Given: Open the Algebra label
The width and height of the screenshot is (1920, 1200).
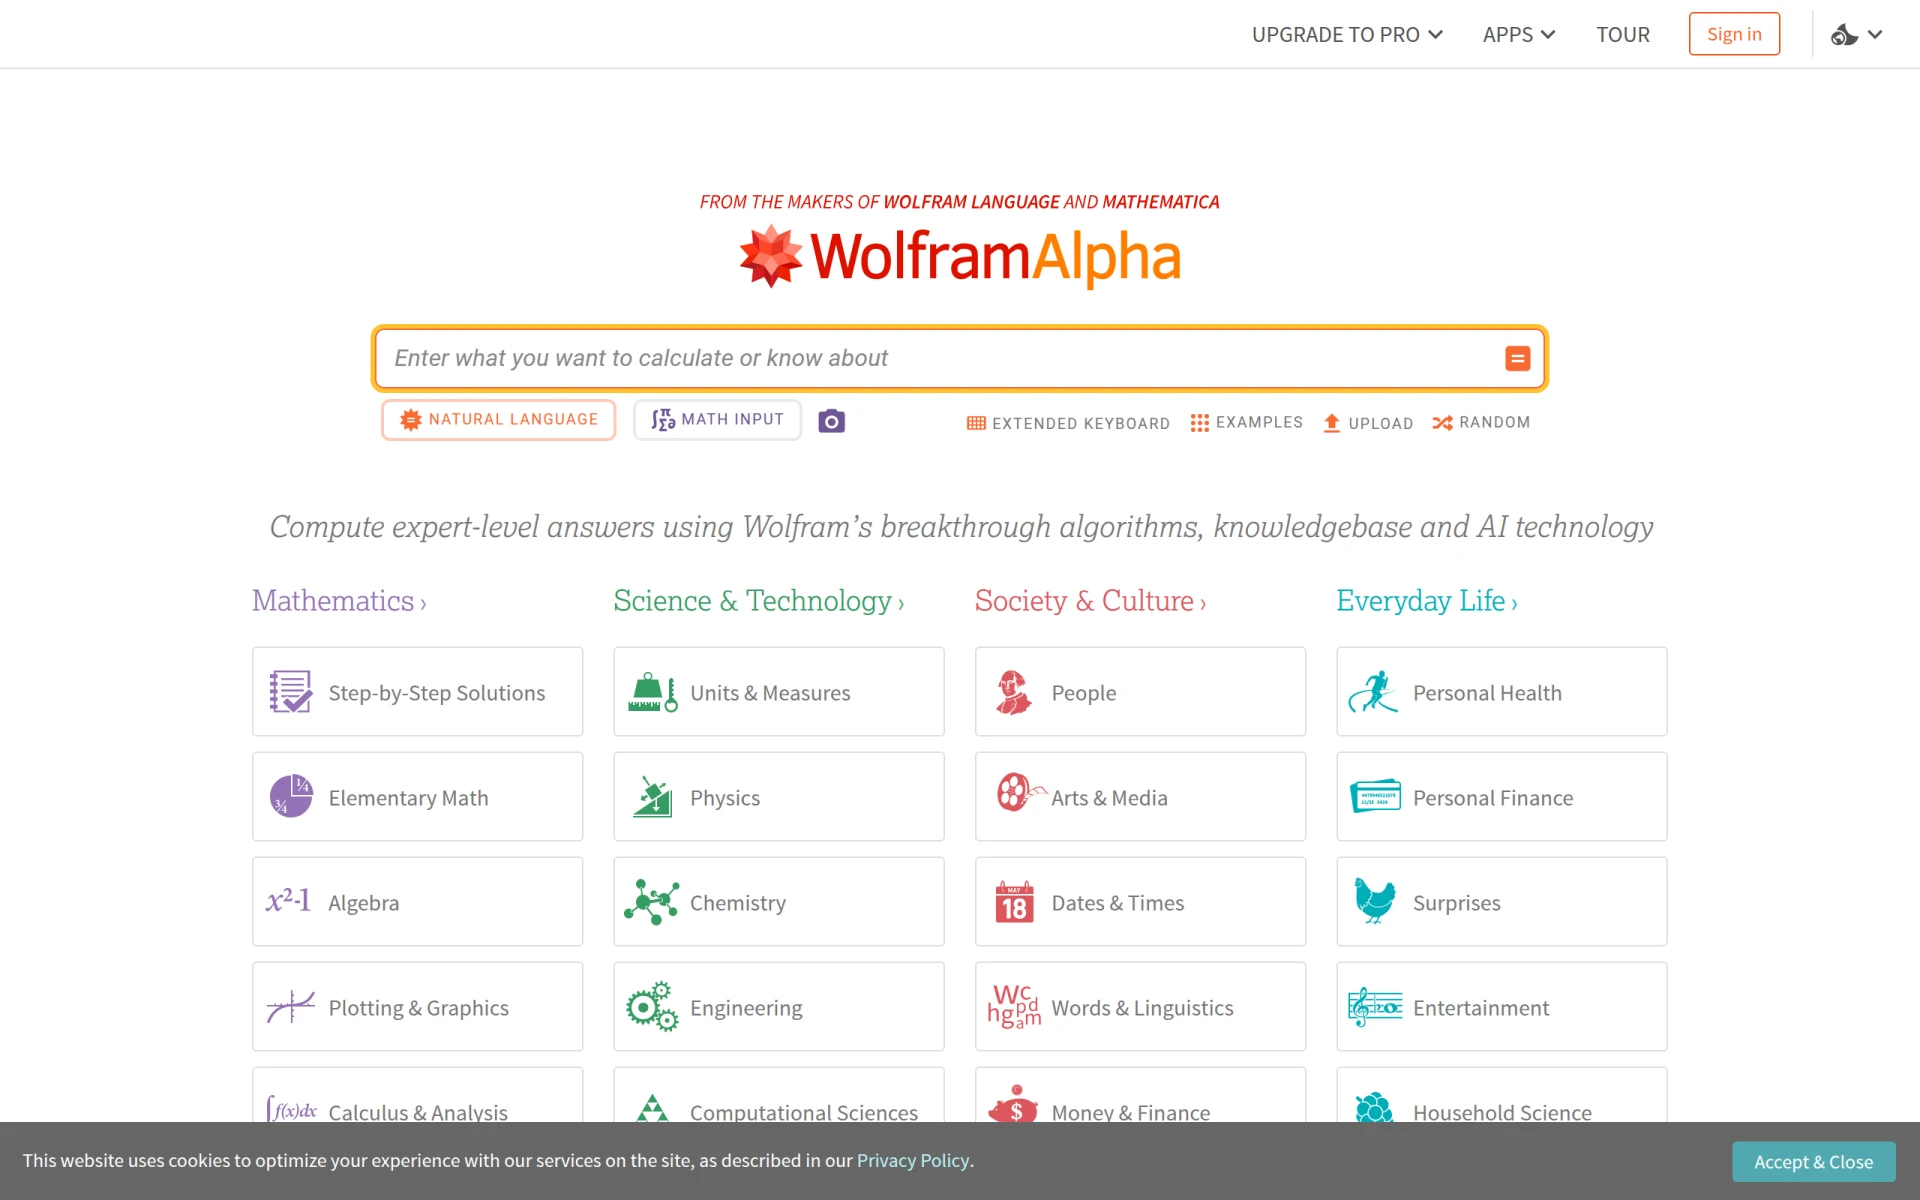Looking at the screenshot, I should pos(363,903).
